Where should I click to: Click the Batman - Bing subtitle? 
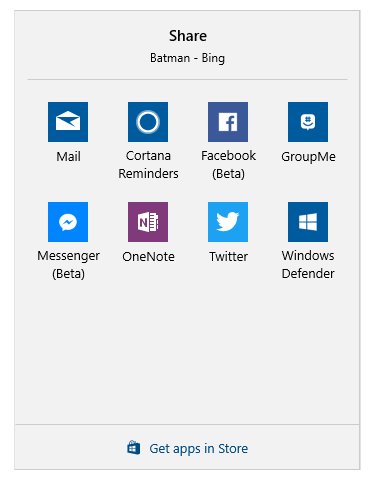pos(187,58)
